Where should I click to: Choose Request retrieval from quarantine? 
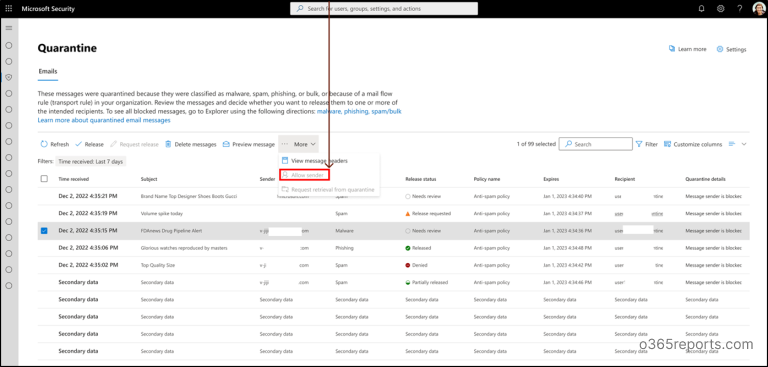pyautogui.click(x=328, y=190)
